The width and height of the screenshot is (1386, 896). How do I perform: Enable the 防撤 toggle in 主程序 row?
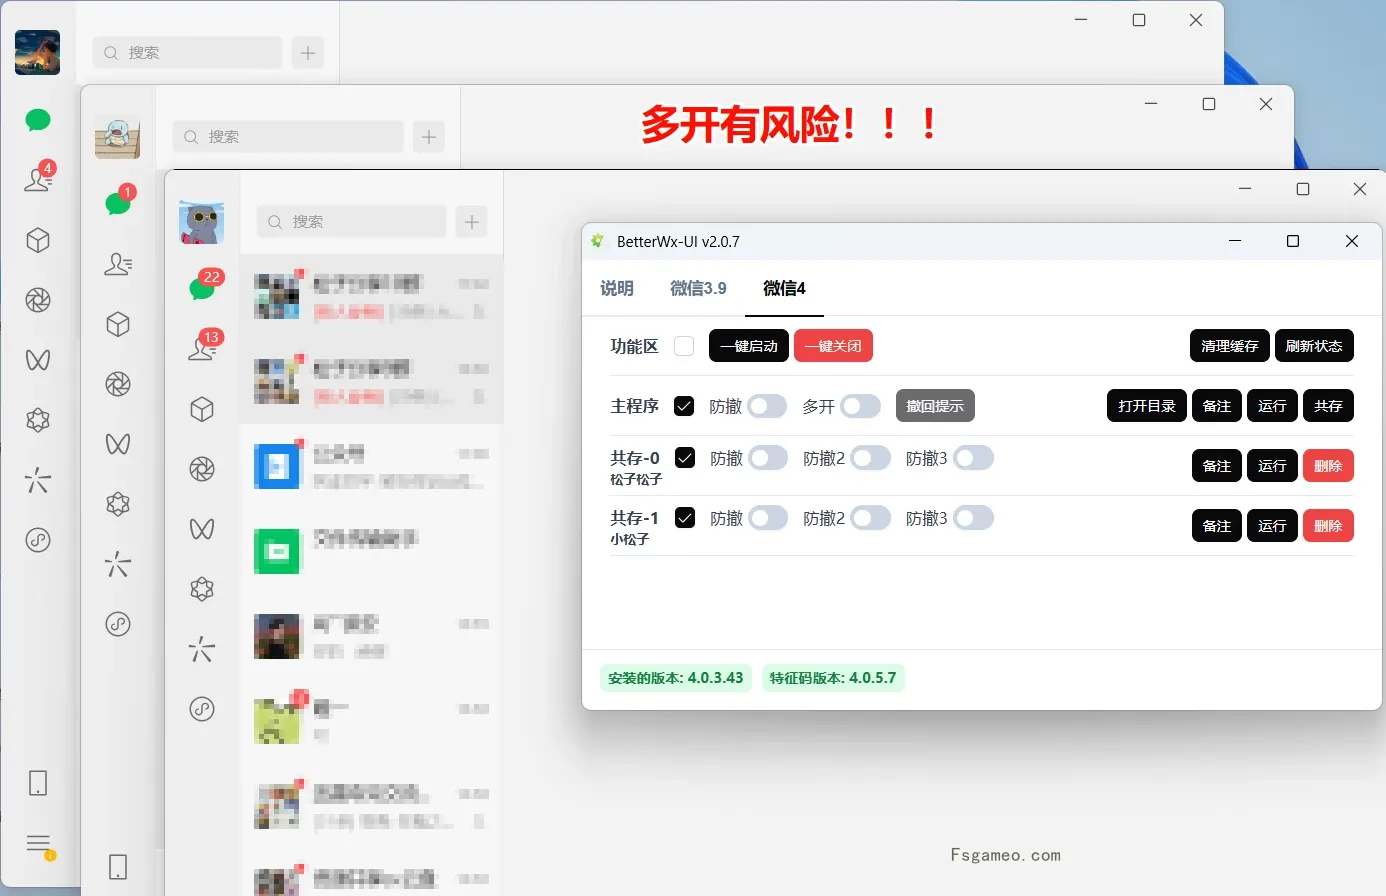point(768,406)
